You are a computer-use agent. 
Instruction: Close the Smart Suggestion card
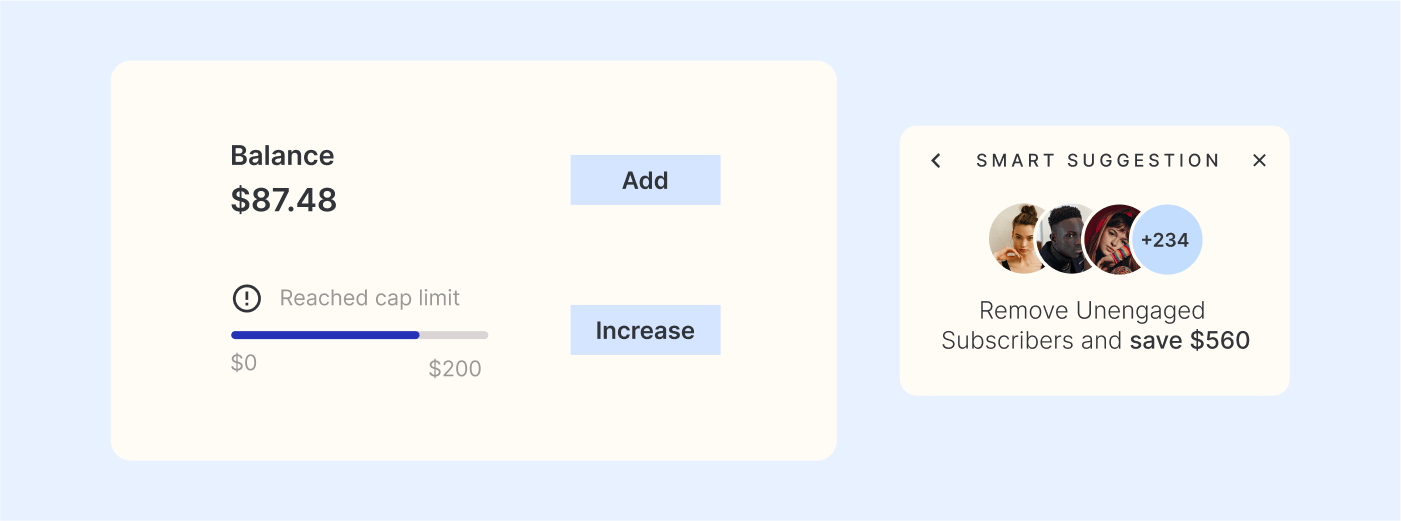pyautogui.click(x=1260, y=161)
